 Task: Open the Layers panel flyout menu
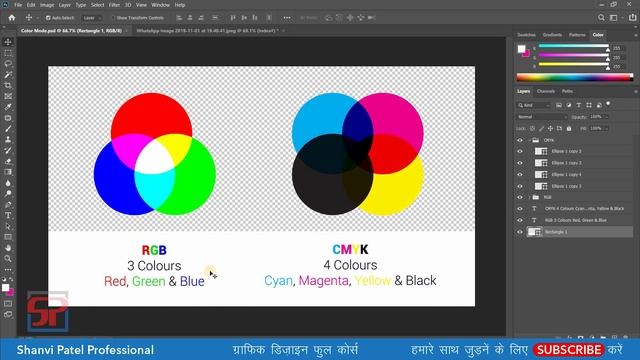pos(635,91)
